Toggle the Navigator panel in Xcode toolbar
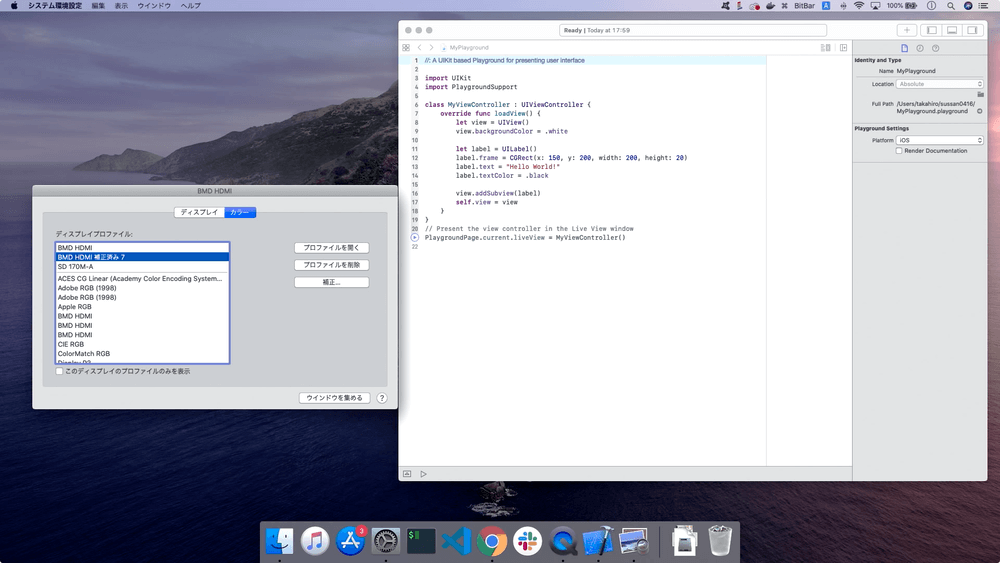This screenshot has height=563, width=1000. point(931,30)
